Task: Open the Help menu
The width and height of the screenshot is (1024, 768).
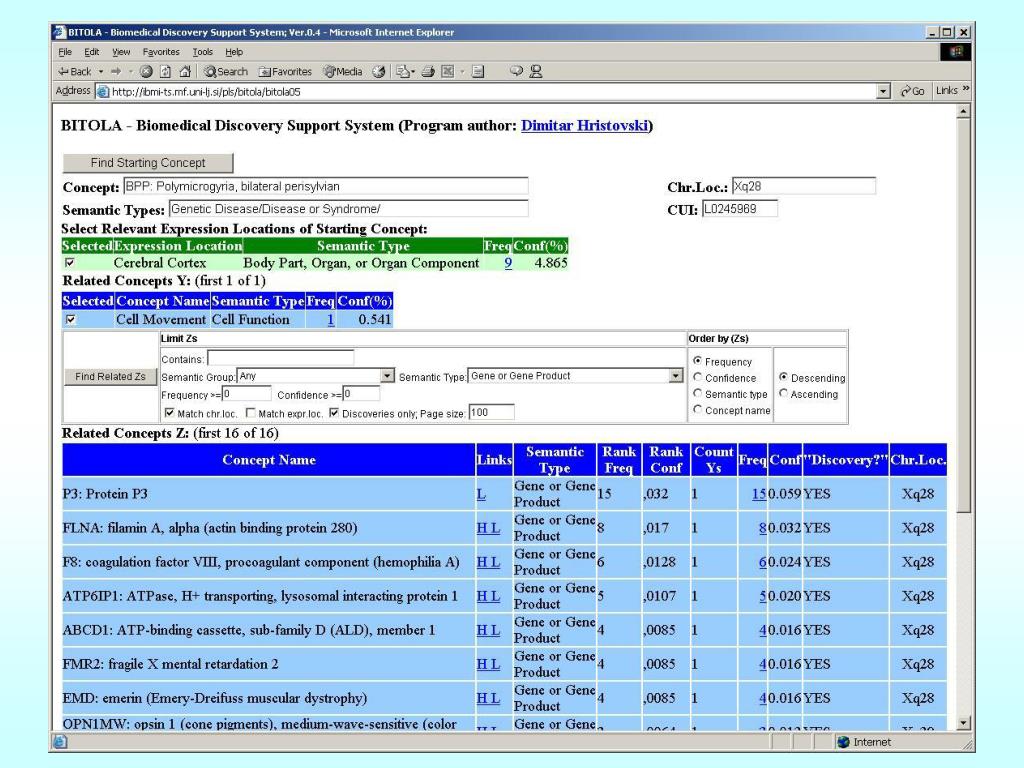Action: [x=234, y=52]
